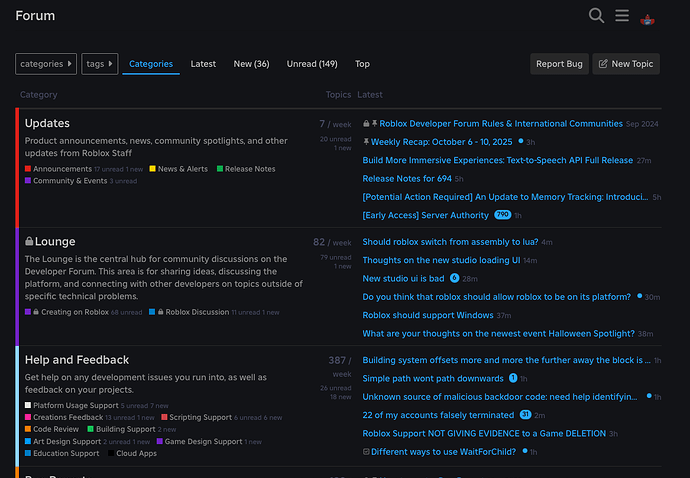Open Do you think roblox should allow roblox topic

pos(496,297)
